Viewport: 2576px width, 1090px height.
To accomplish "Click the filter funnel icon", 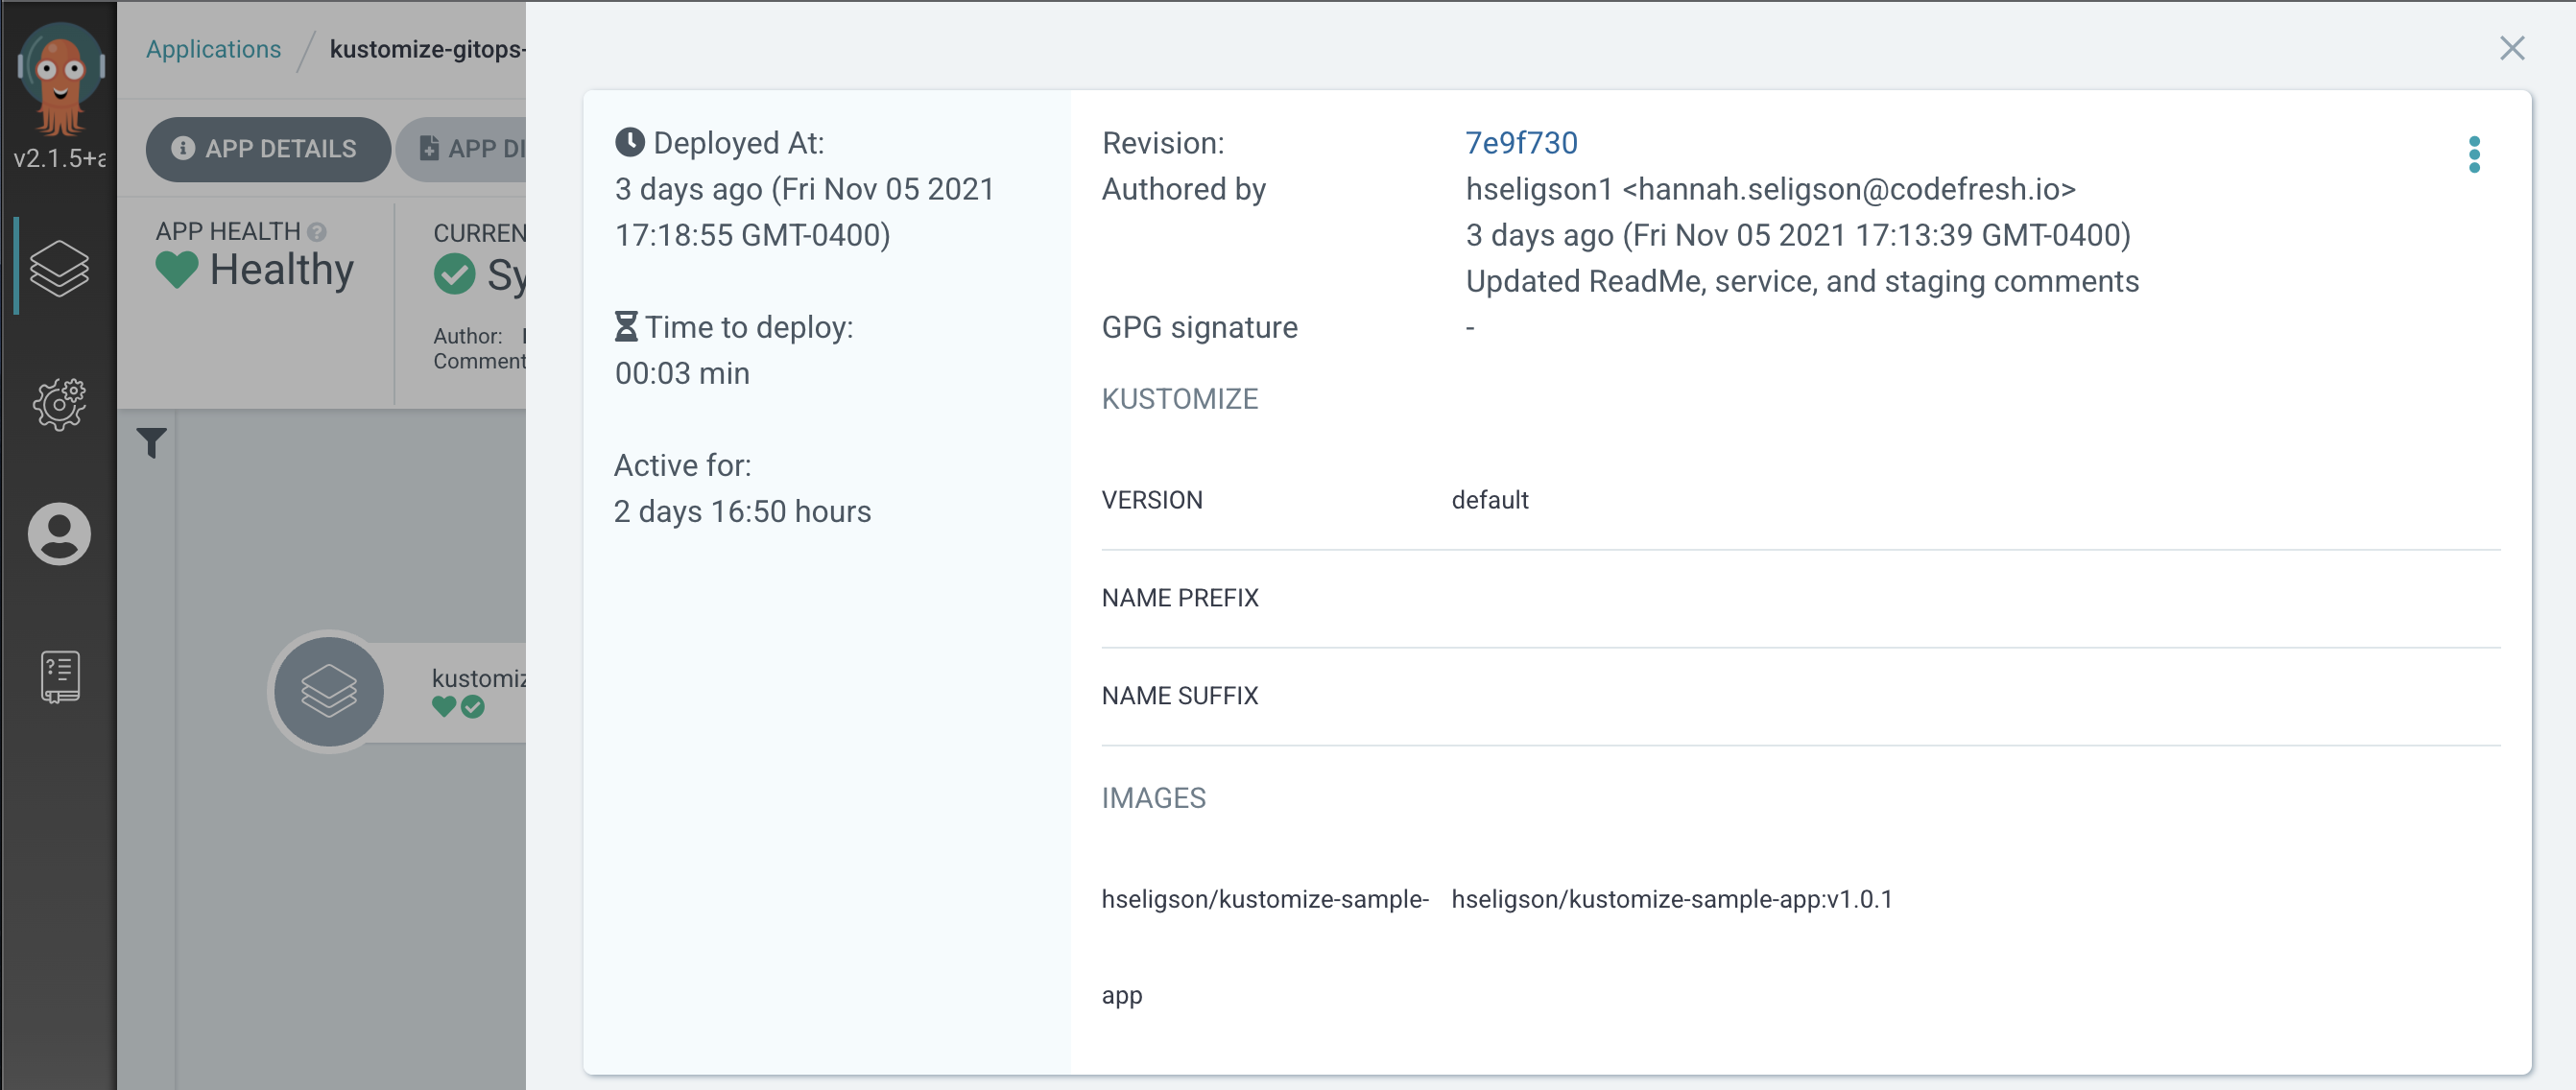I will 152,442.
